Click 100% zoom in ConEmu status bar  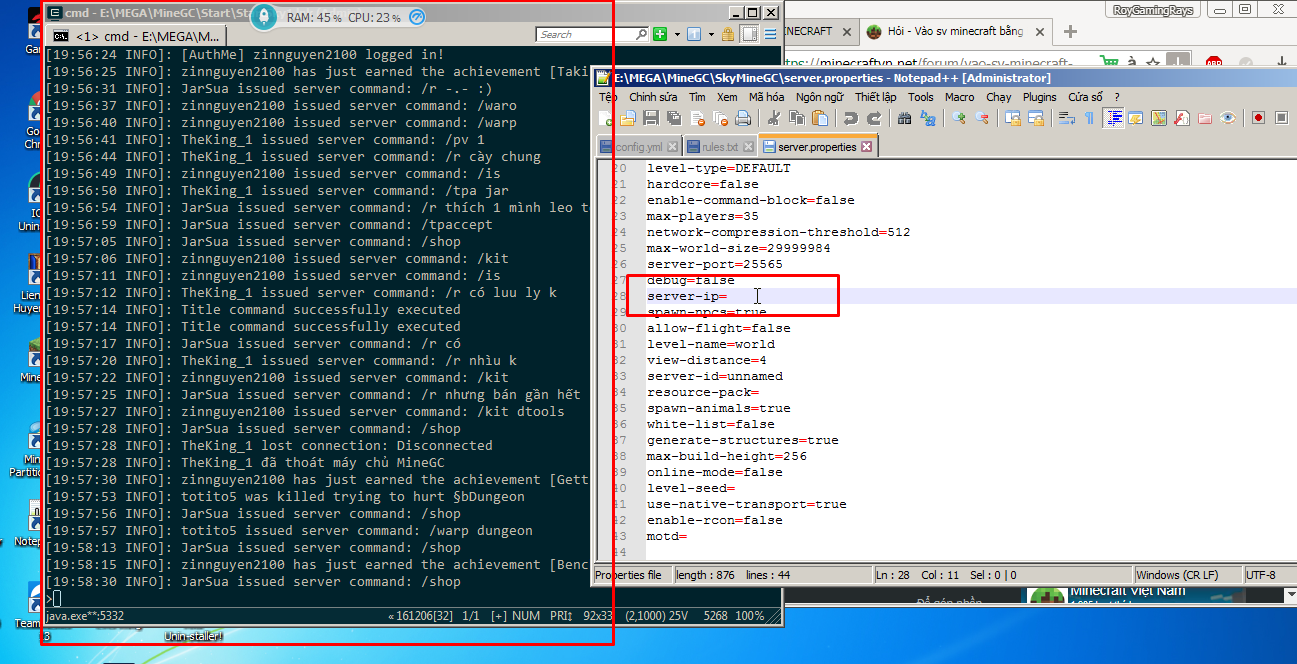coord(749,616)
